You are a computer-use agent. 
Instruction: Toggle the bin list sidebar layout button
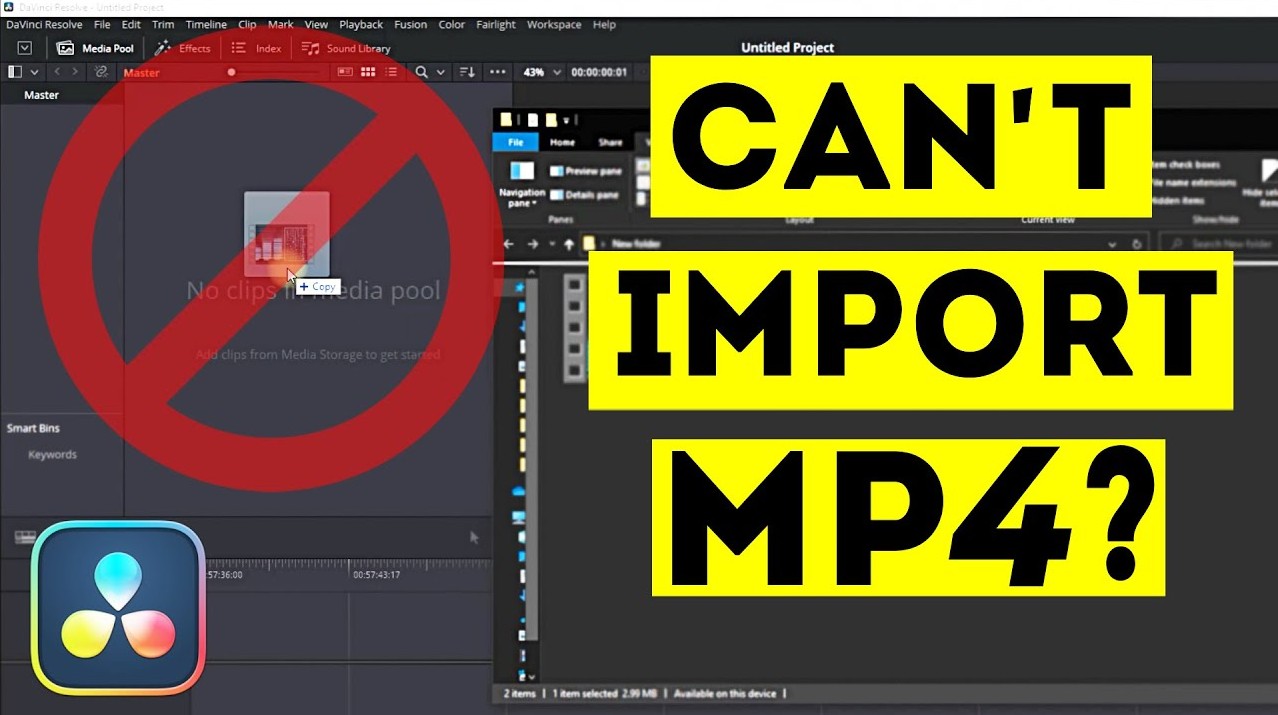[15, 72]
